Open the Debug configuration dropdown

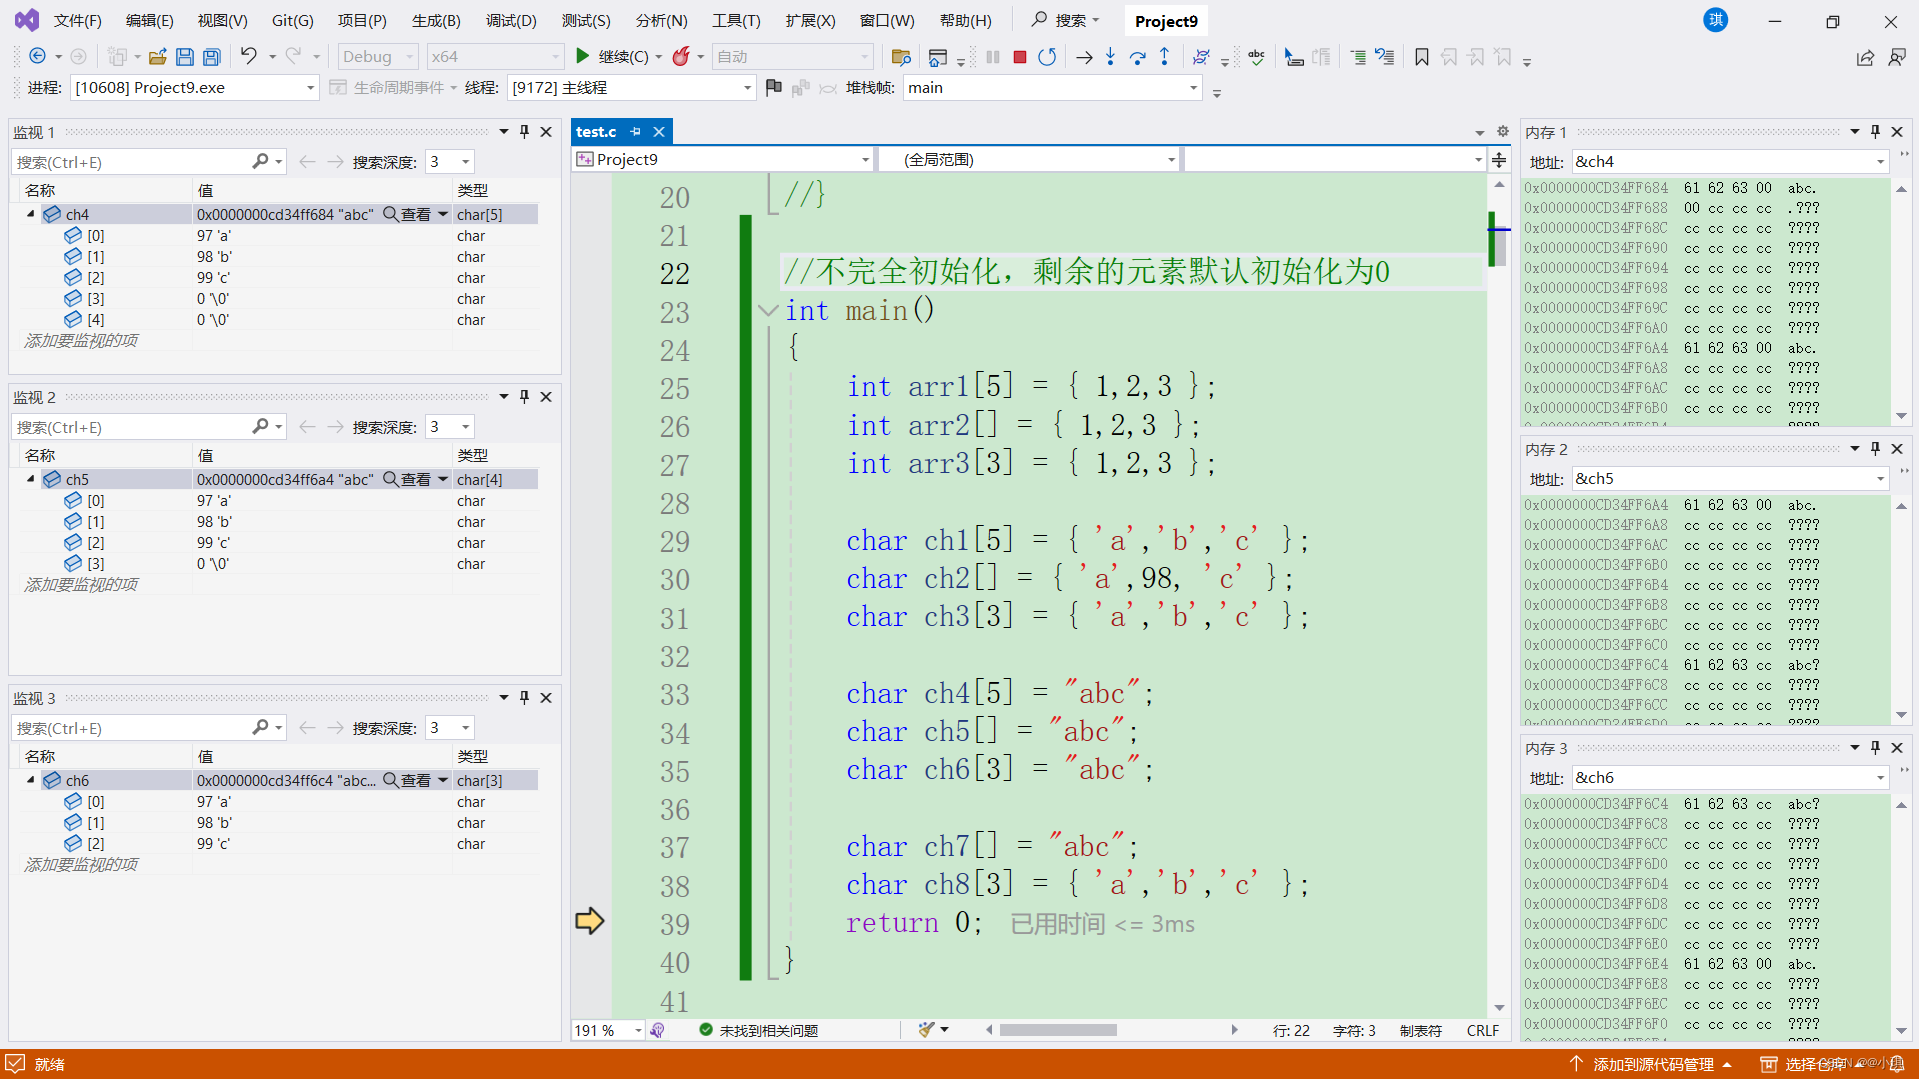pos(378,57)
